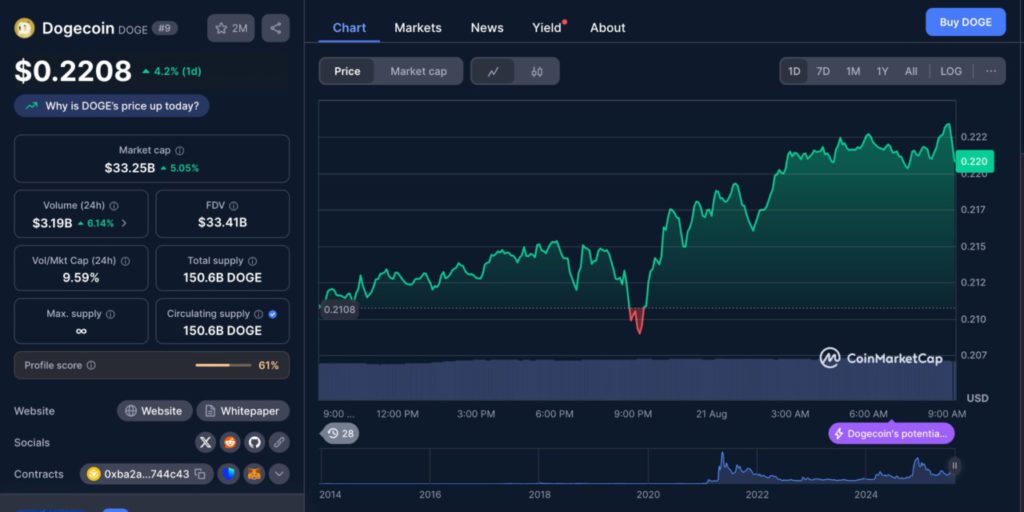Click the Profile score progress bar
Viewport: 1024px width, 512px height.
[x=223, y=365]
